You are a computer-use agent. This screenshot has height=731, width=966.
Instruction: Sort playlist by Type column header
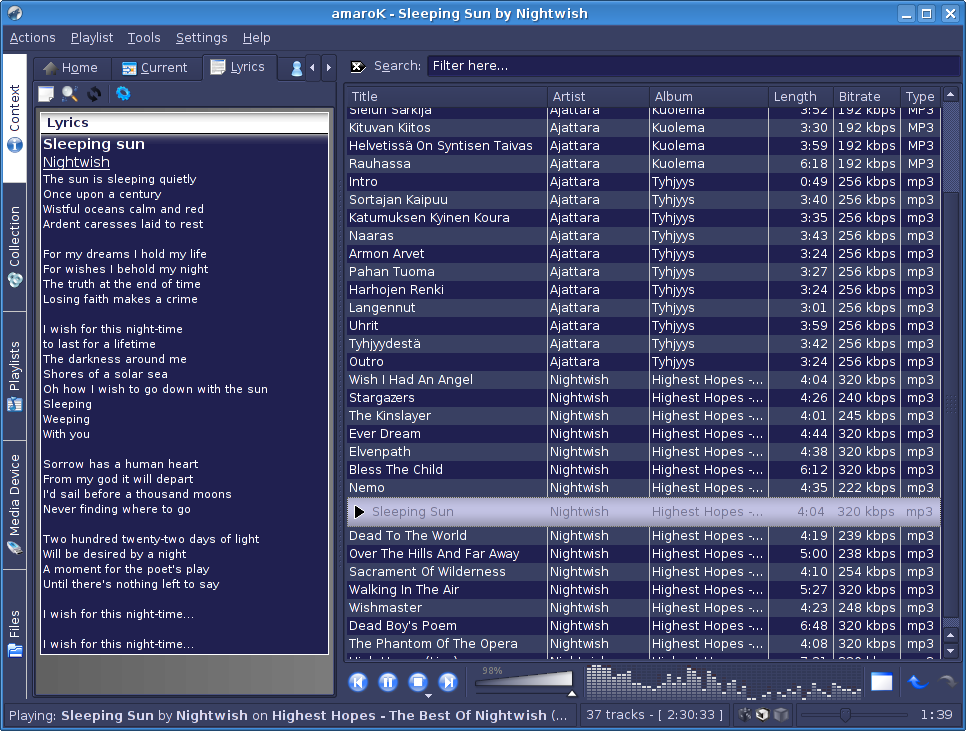point(920,96)
